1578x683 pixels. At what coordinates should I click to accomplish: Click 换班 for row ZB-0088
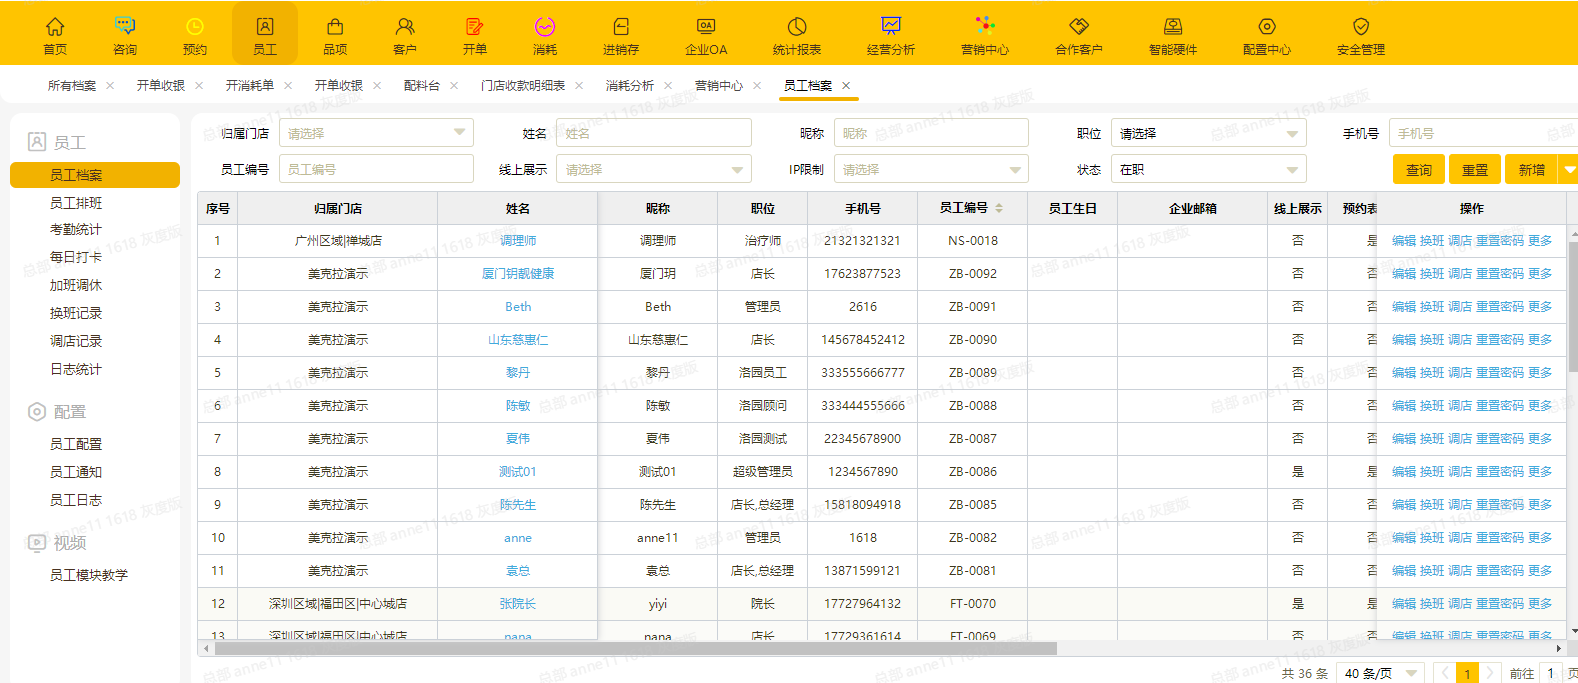(1432, 406)
